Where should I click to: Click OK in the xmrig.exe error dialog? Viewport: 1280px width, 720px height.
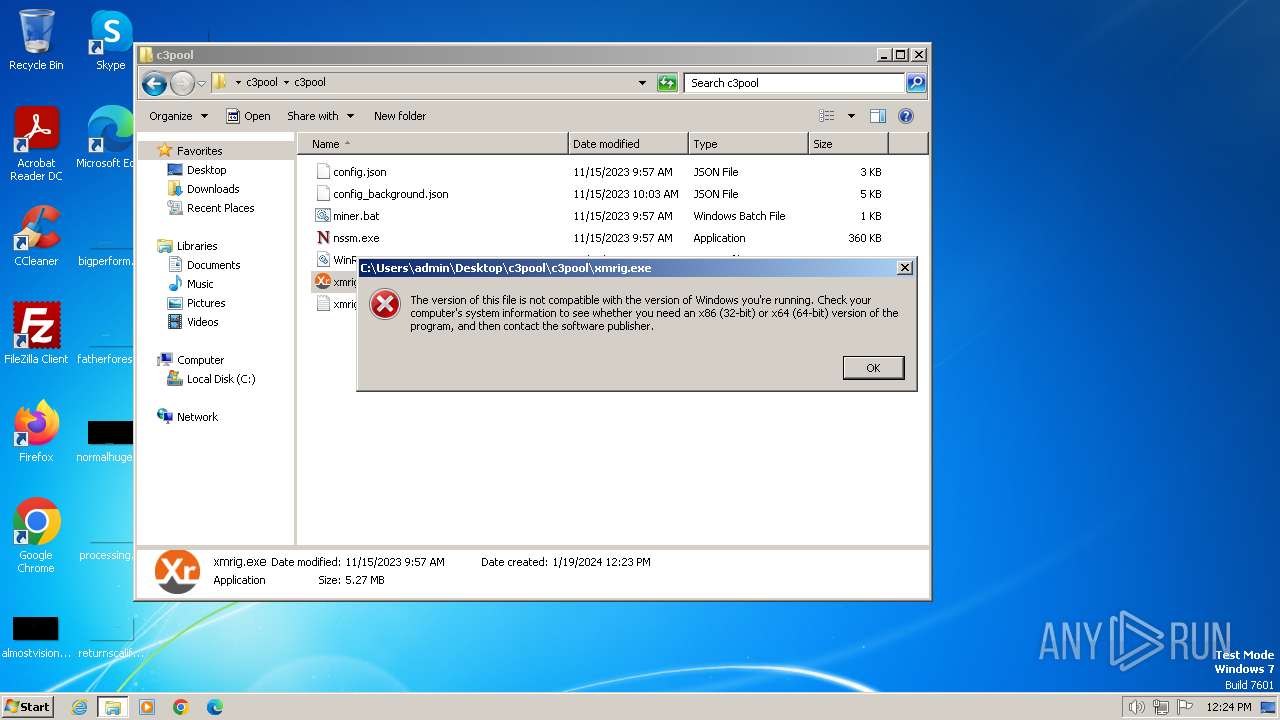click(x=873, y=368)
